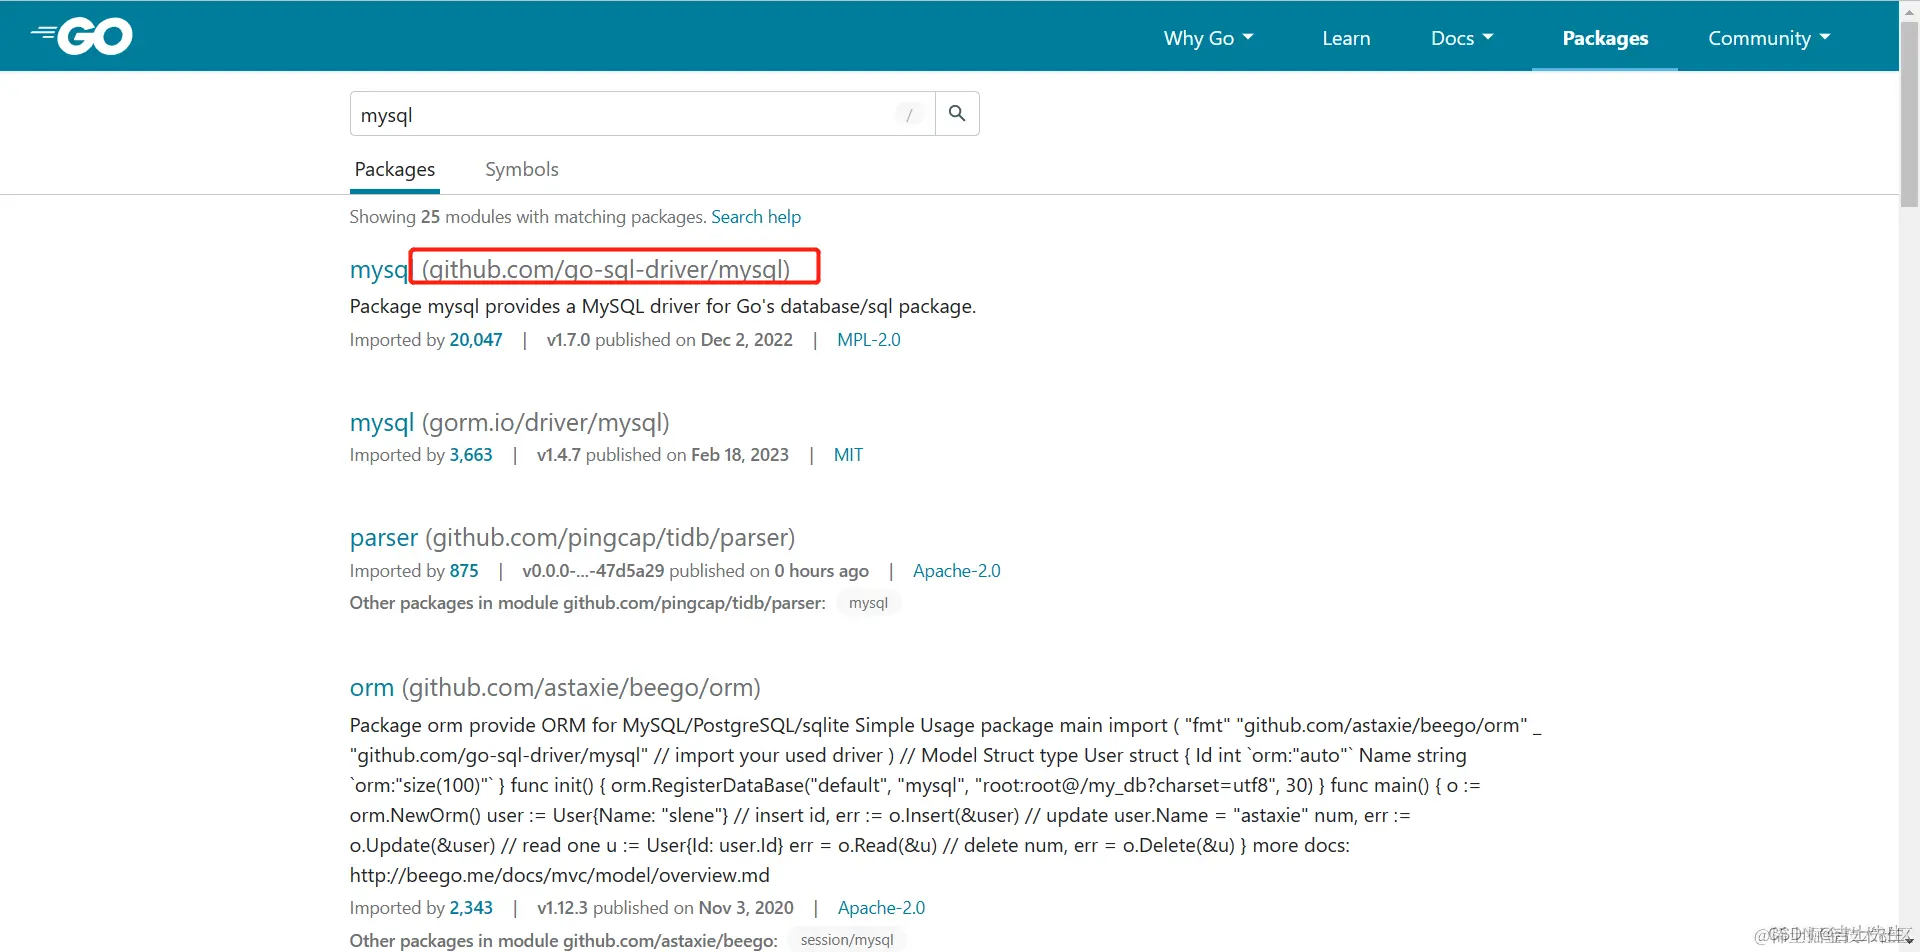
Task: Click the search magnifier button
Action: [x=957, y=114]
